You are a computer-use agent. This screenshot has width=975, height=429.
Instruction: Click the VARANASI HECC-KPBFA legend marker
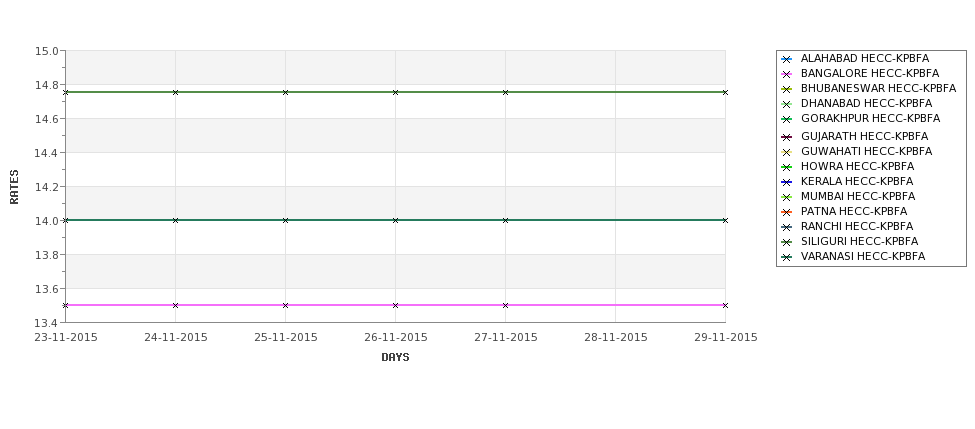tap(787, 257)
